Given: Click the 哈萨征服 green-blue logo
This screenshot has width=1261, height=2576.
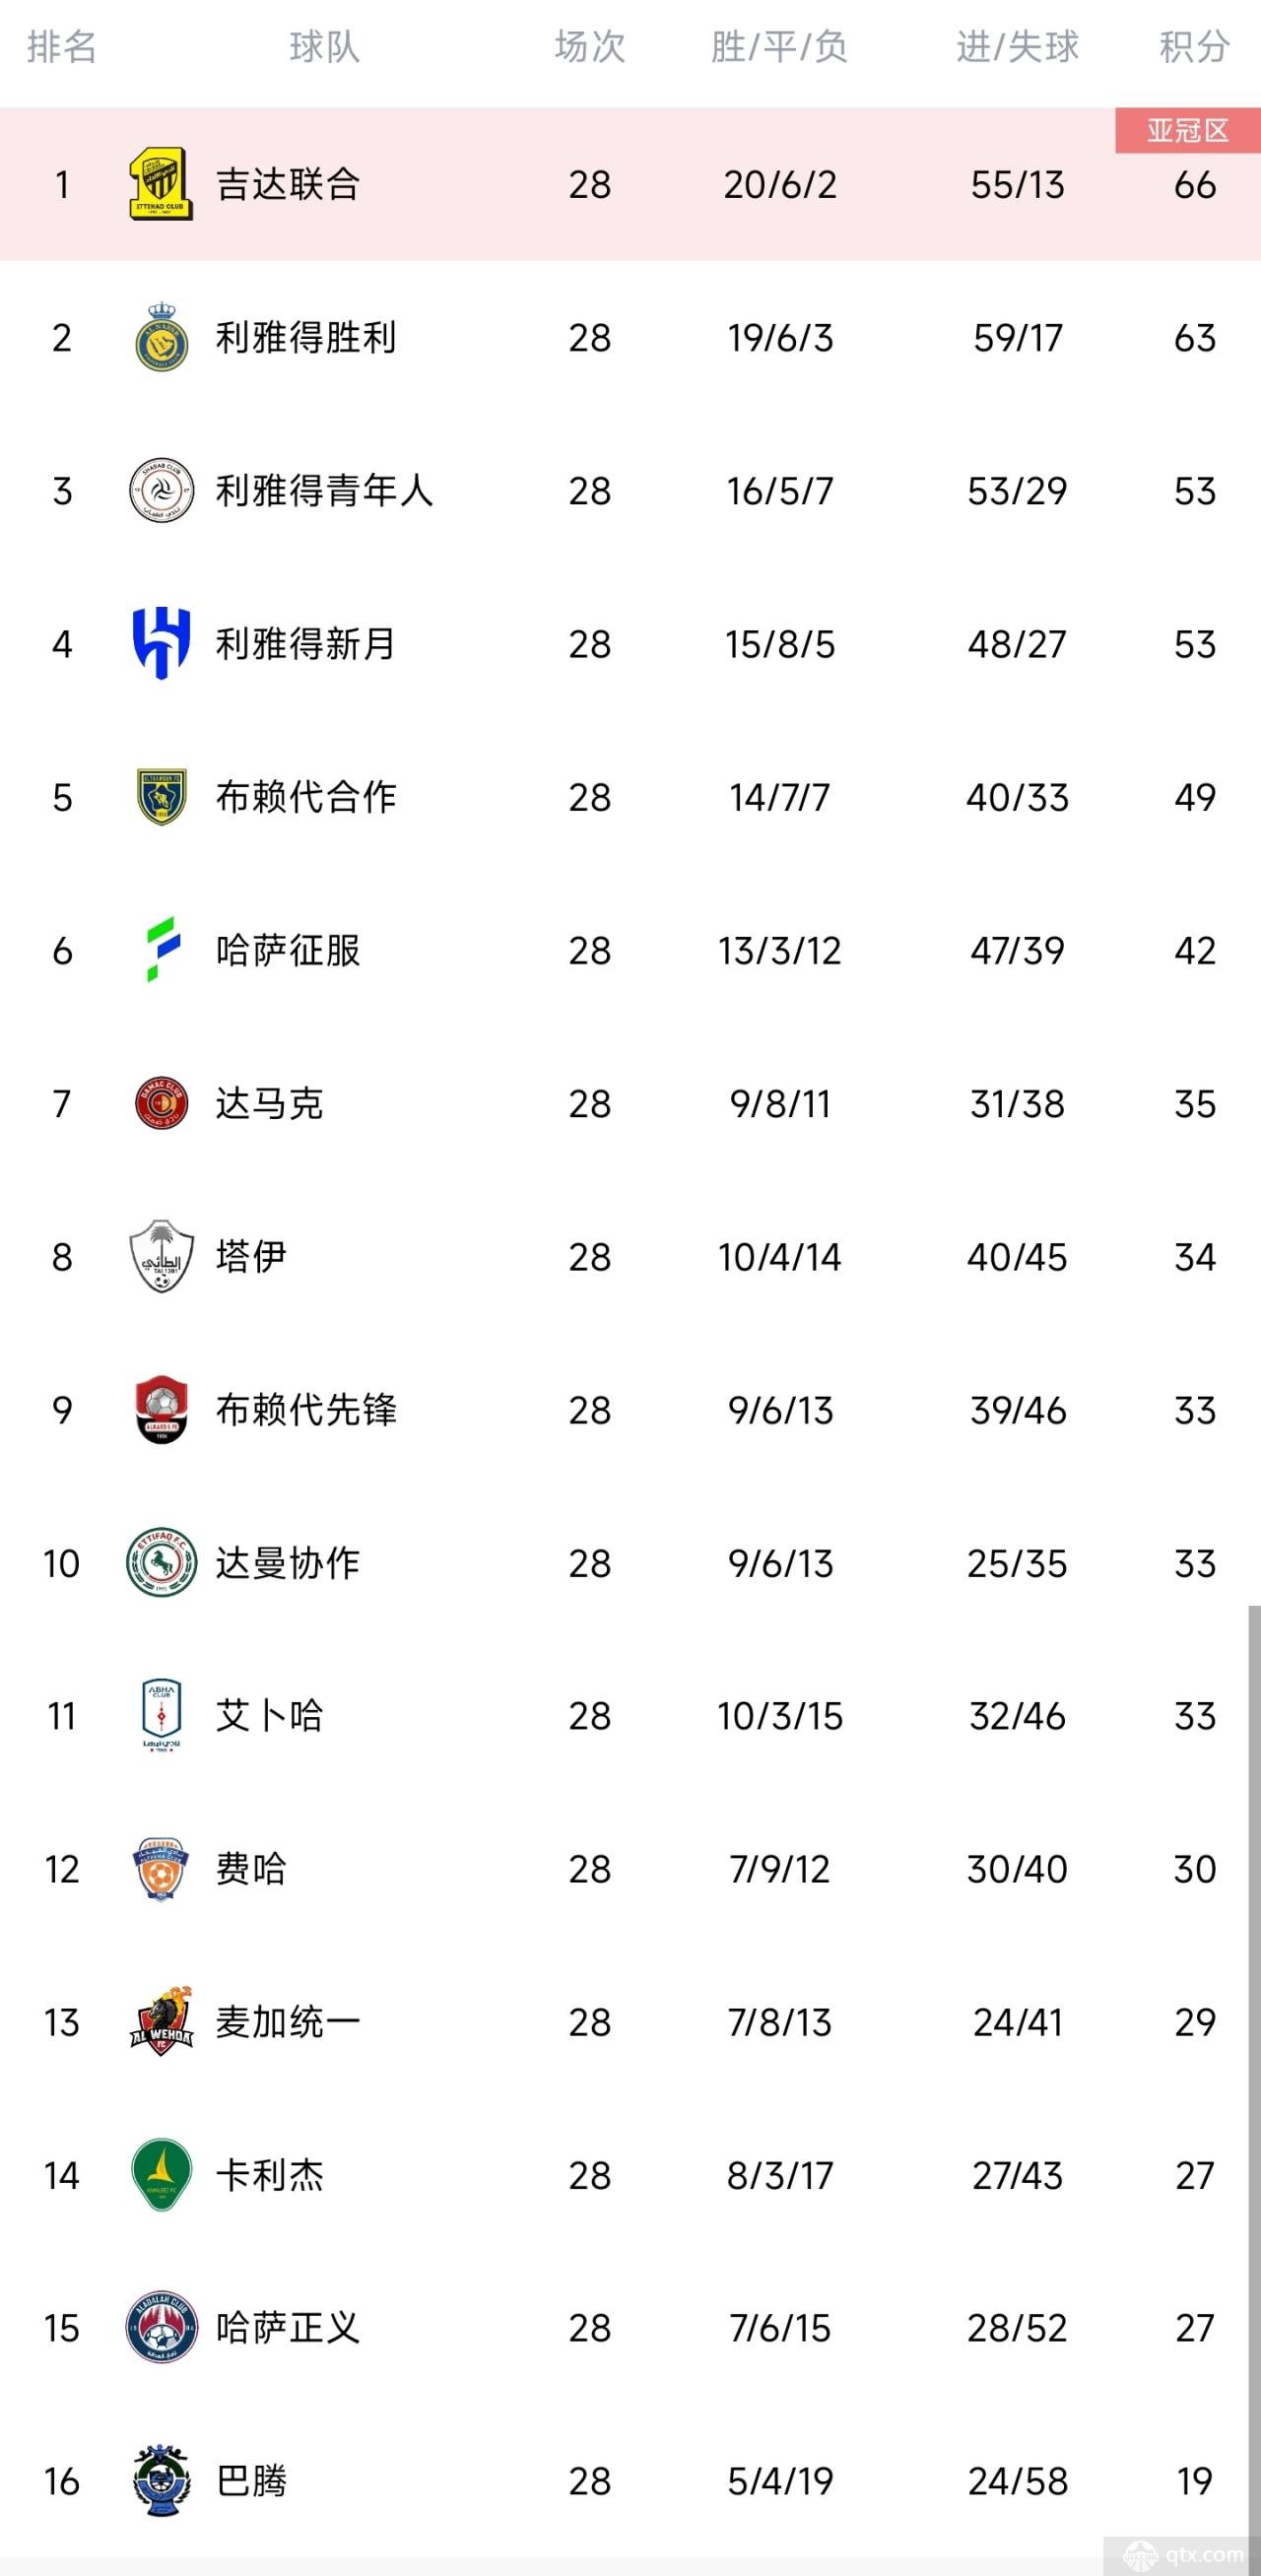Looking at the screenshot, I should [x=163, y=949].
